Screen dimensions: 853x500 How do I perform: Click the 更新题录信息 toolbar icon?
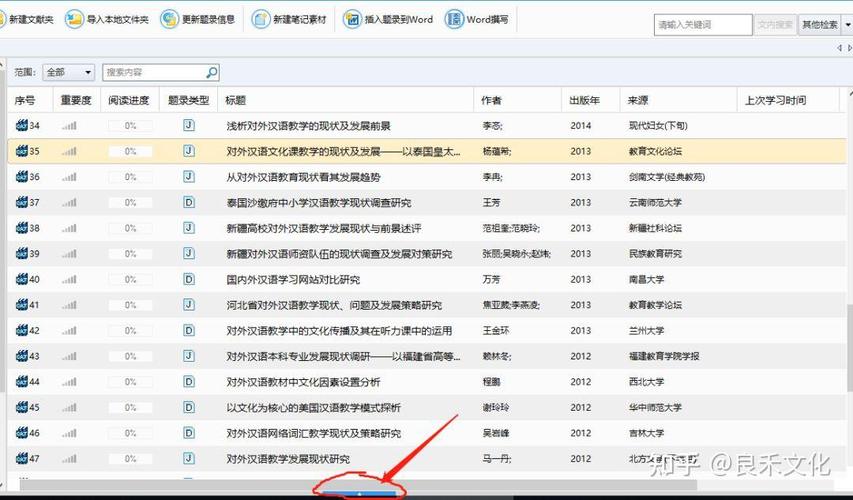tap(170, 20)
